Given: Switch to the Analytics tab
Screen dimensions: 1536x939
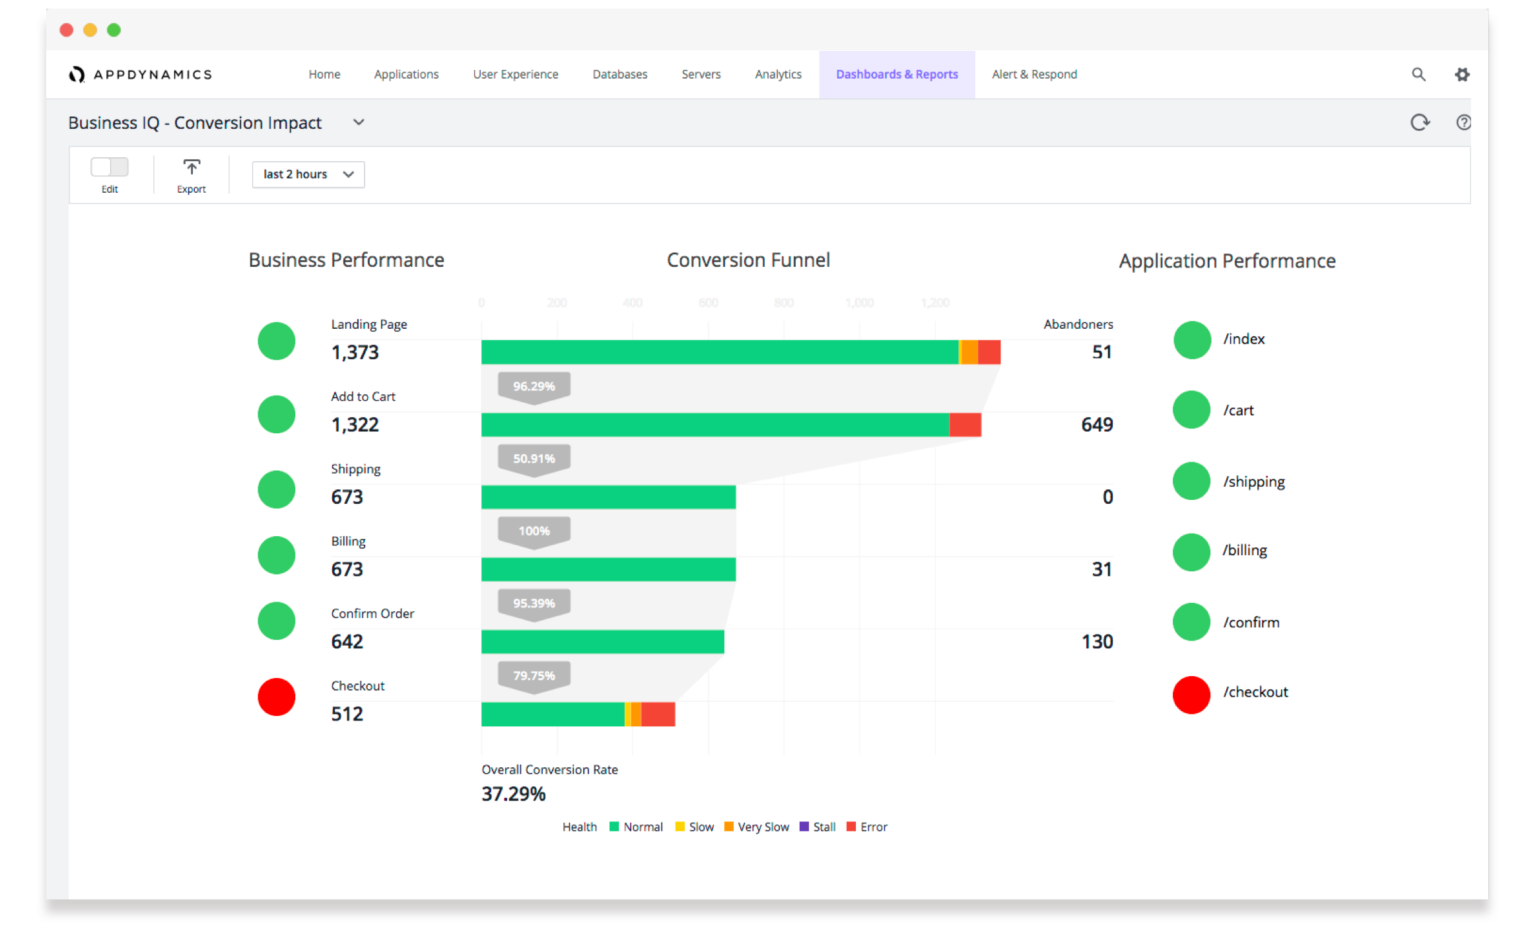Looking at the screenshot, I should click(x=778, y=74).
